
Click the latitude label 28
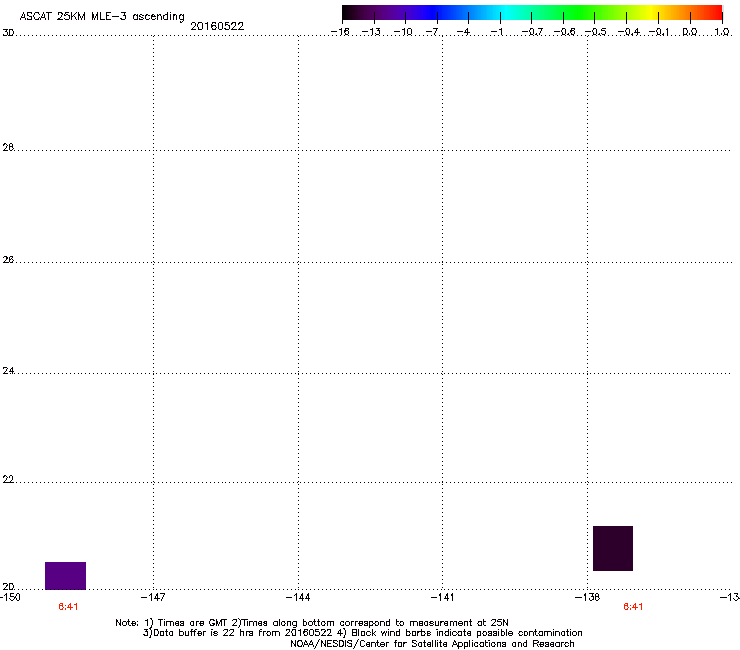8,148
